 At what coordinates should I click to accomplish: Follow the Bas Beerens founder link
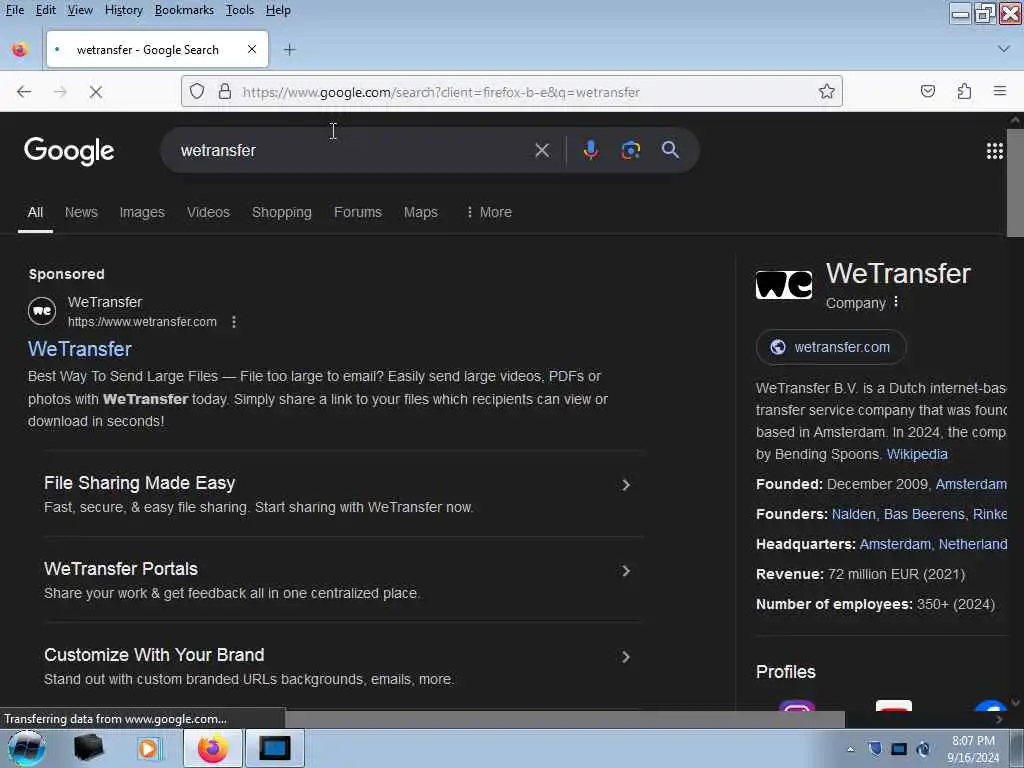(x=923, y=514)
